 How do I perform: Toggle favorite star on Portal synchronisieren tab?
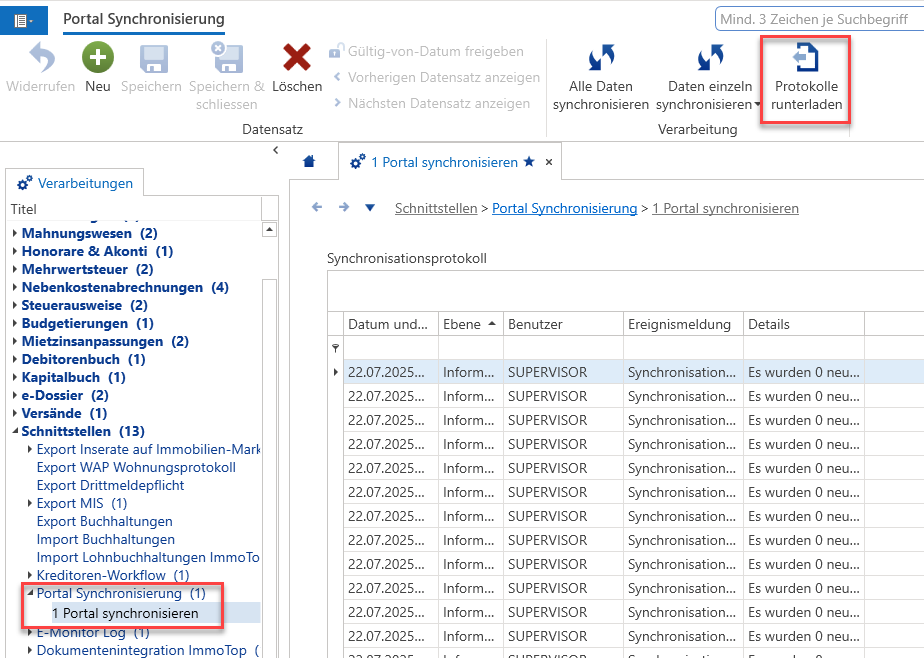tap(529, 161)
